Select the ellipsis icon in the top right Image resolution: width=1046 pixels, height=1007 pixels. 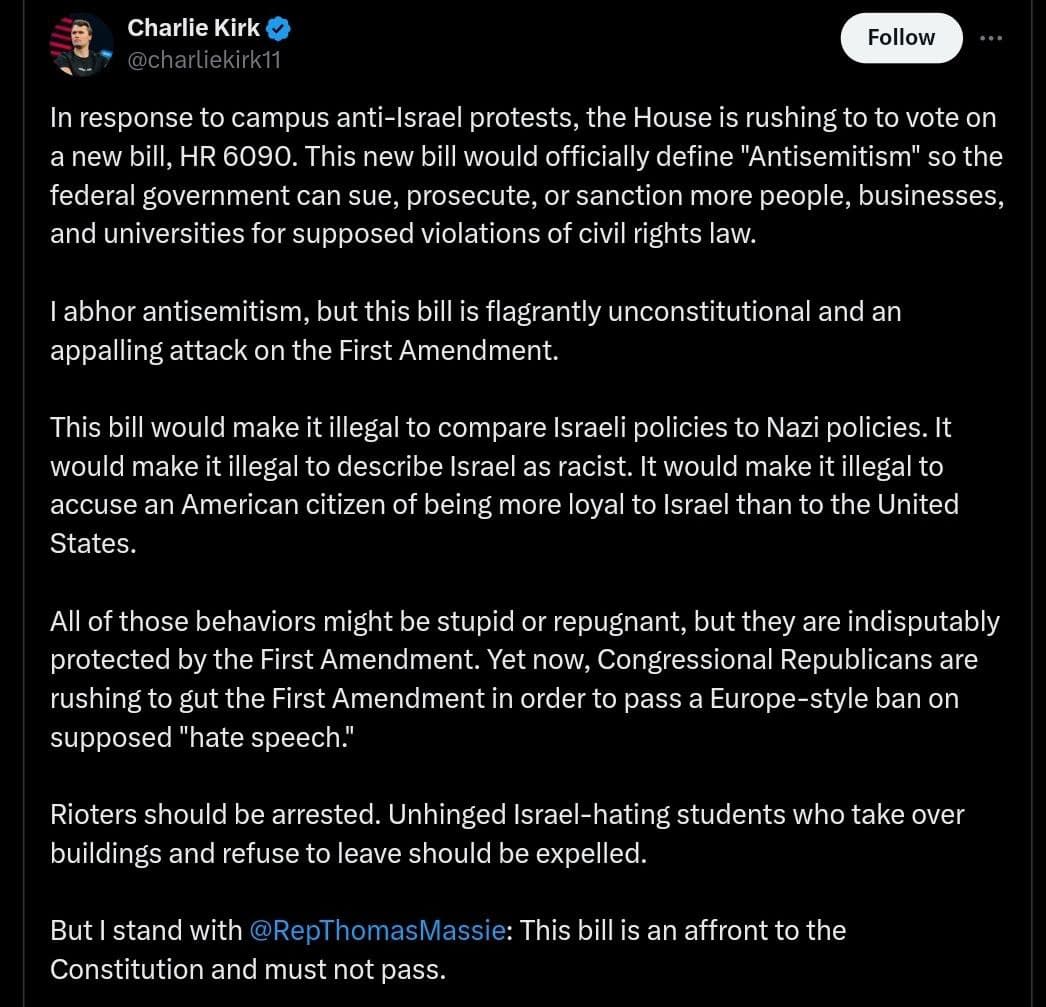coord(991,37)
